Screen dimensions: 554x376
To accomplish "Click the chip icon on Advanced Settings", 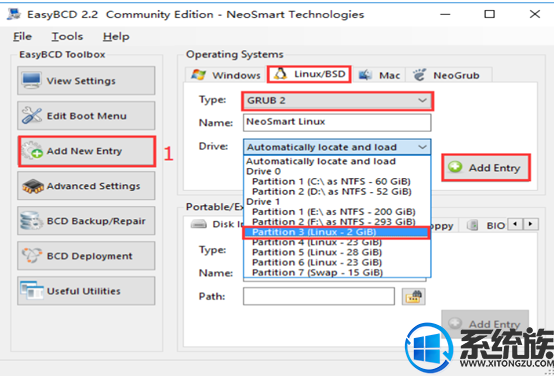I will 33,186.
